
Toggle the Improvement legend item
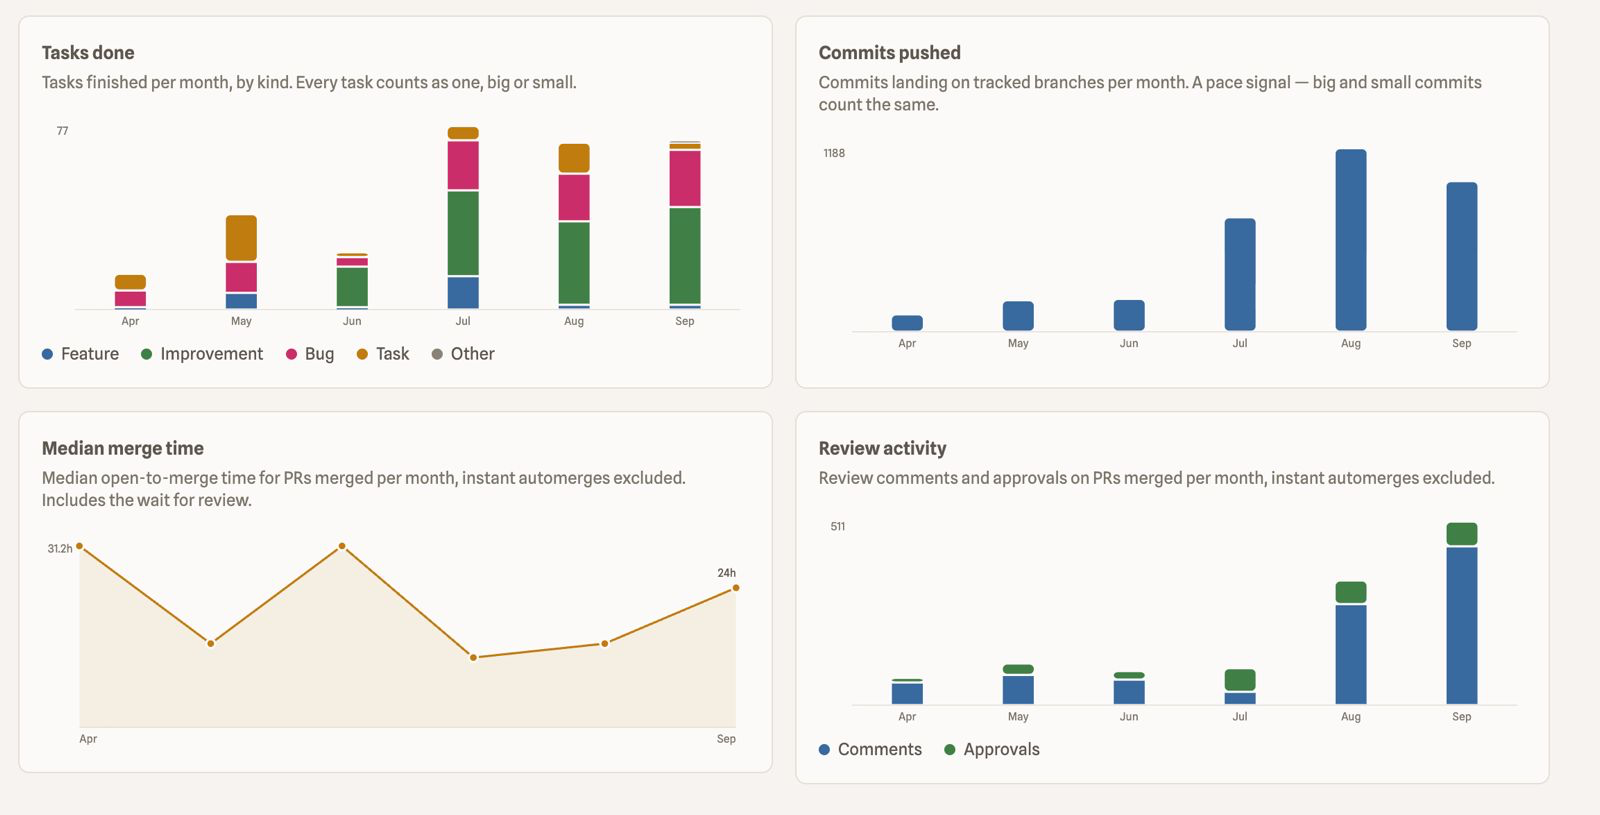(x=202, y=354)
